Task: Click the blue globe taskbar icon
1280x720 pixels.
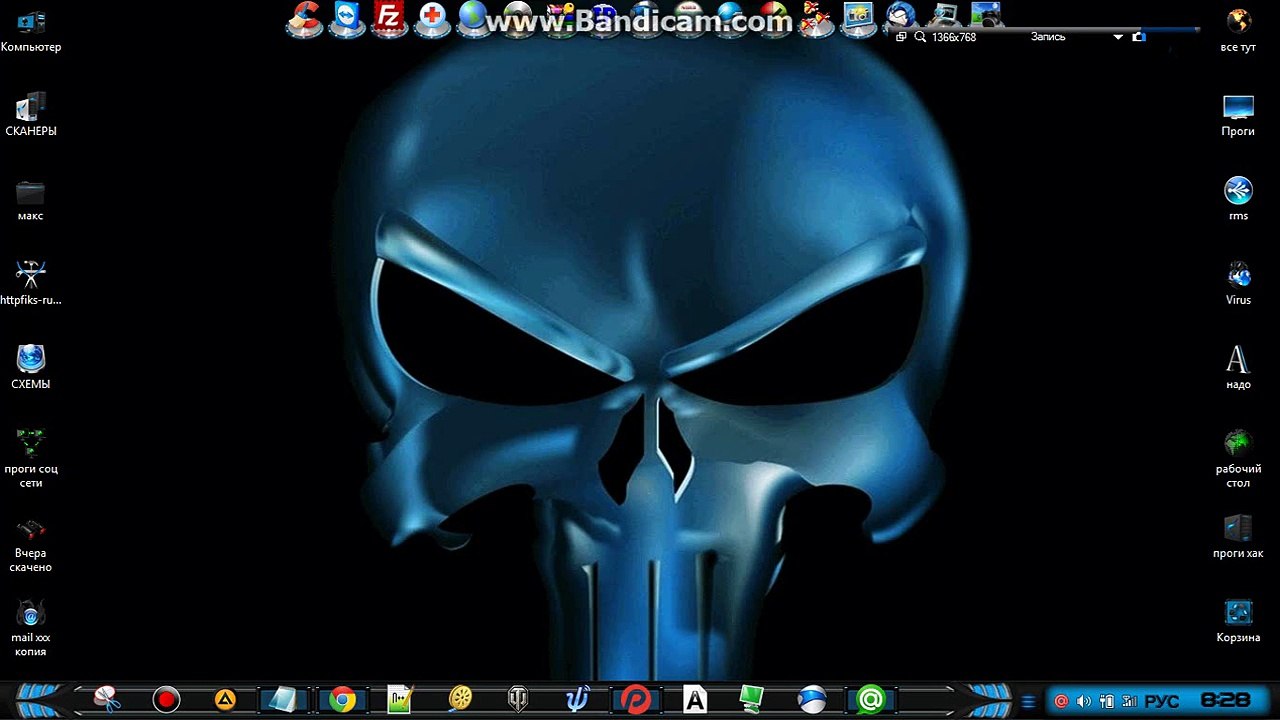Action: (x=812, y=699)
